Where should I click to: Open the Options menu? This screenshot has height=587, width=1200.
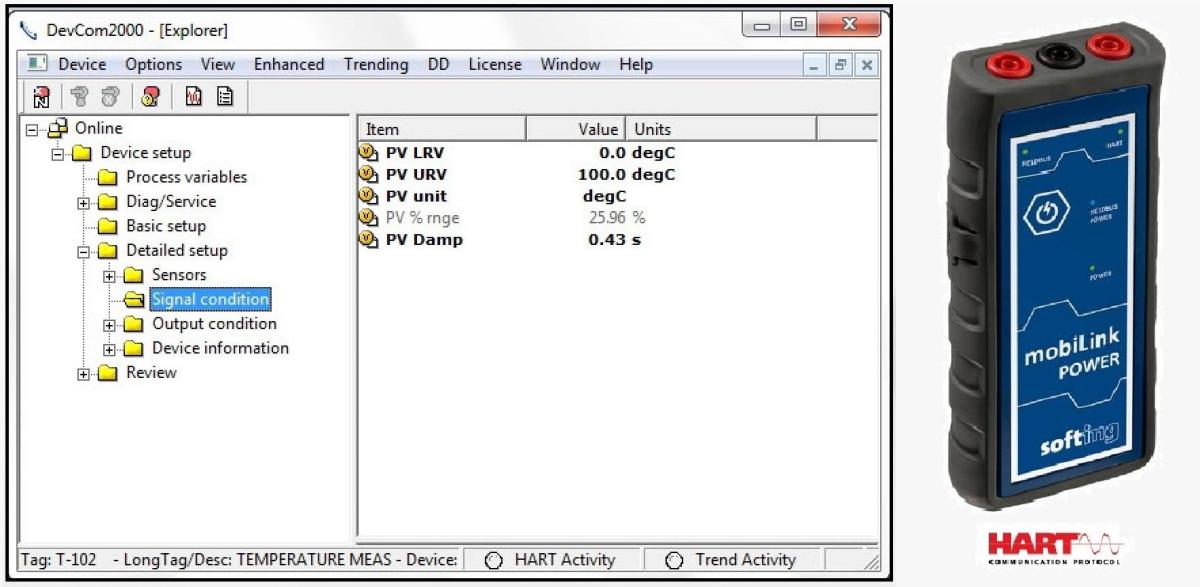pos(153,64)
